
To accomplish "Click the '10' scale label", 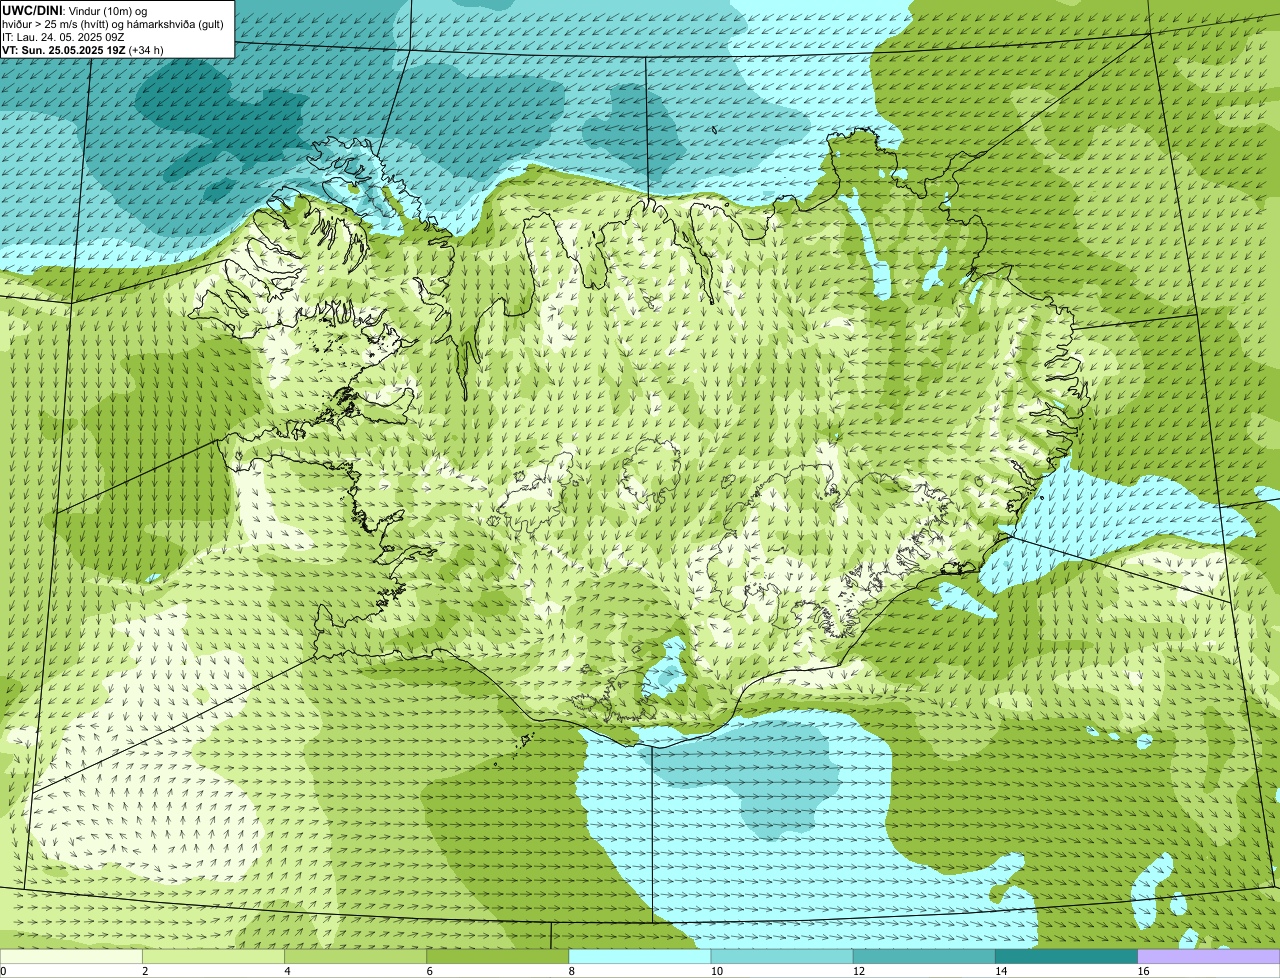I will pos(717,971).
